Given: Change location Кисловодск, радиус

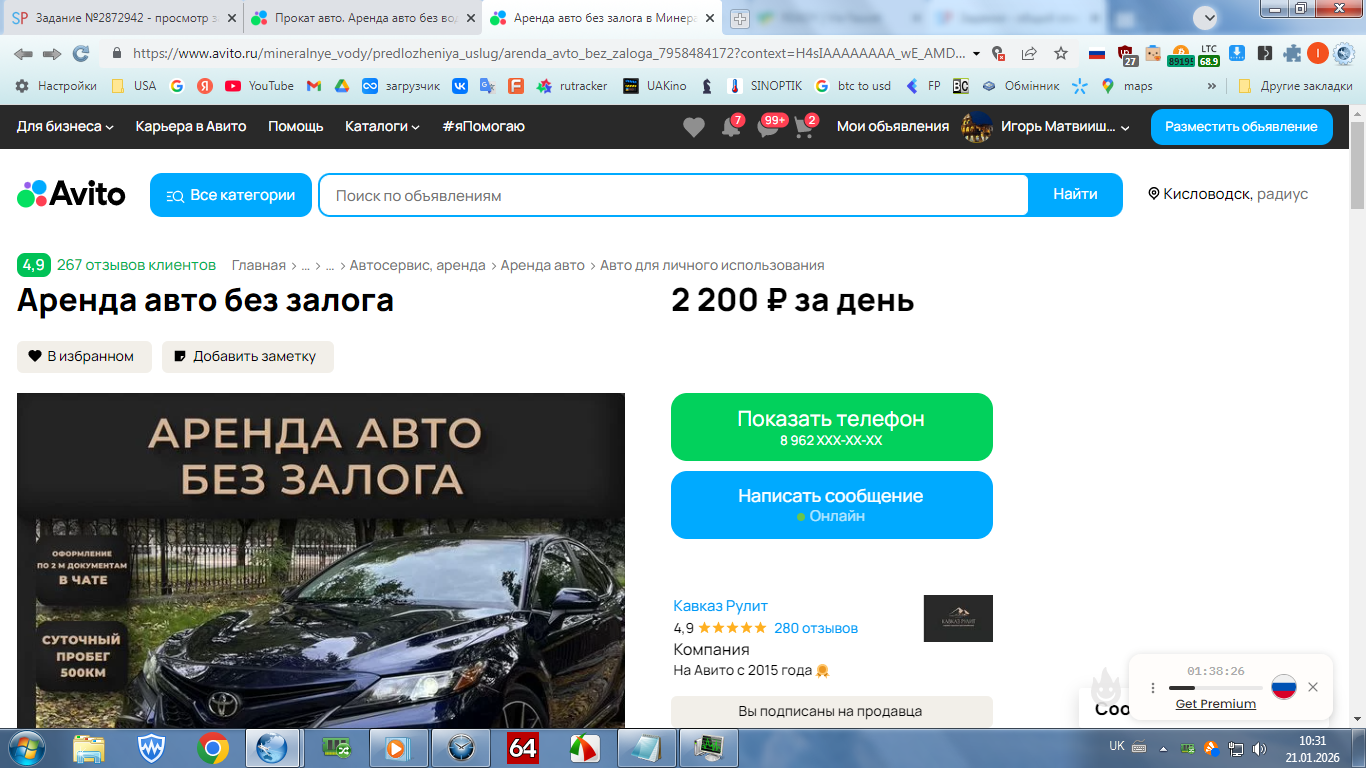Looking at the screenshot, I should (x=1228, y=194).
